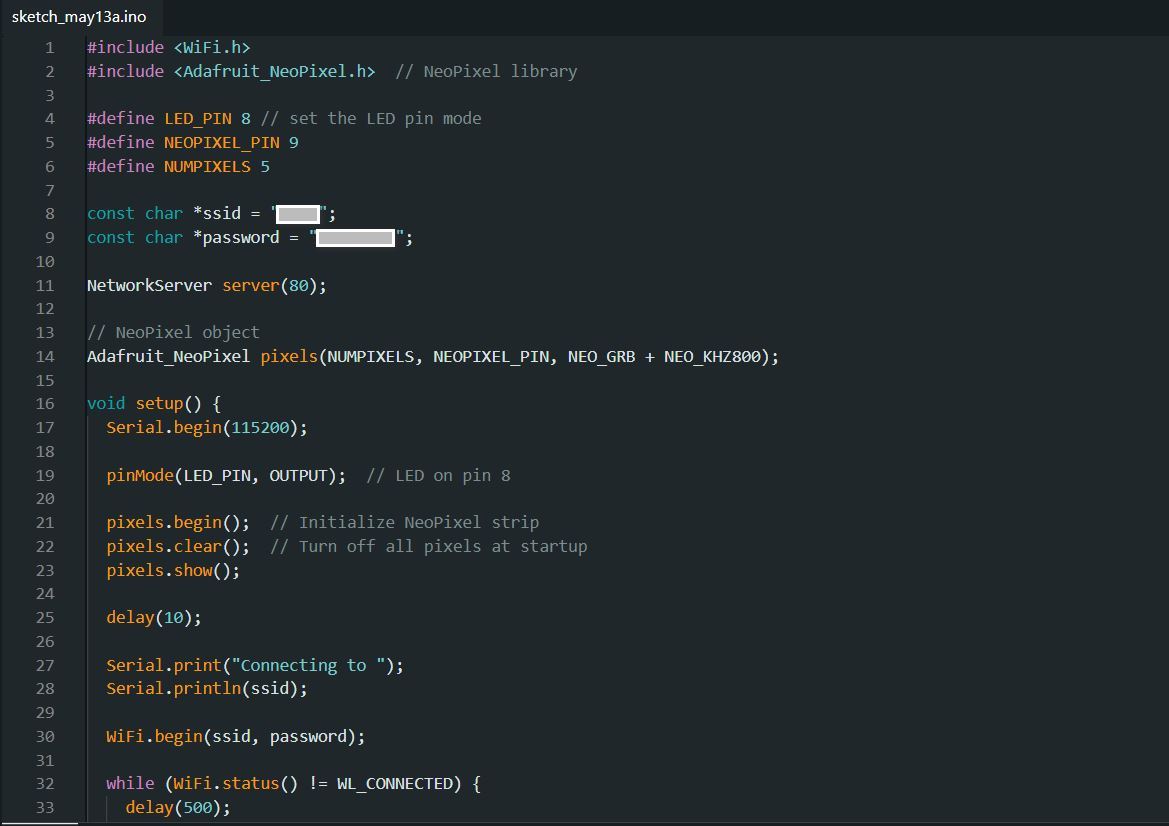Click the redacted ssid string value
The width and height of the screenshot is (1169, 826).
[298, 214]
